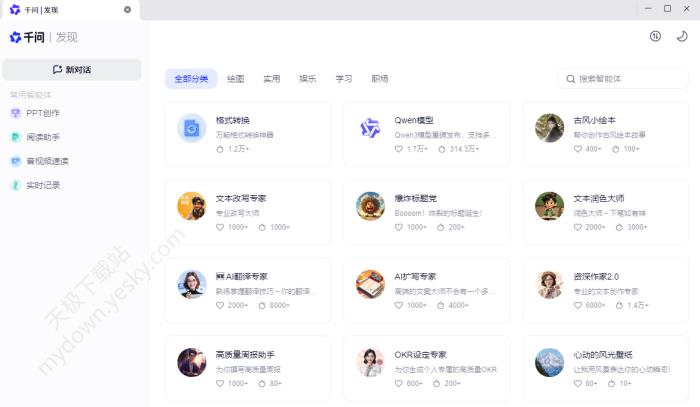The height and width of the screenshot is (407, 700).
Task: Click the 千问 logo in the sidebar header
Action: [28, 37]
